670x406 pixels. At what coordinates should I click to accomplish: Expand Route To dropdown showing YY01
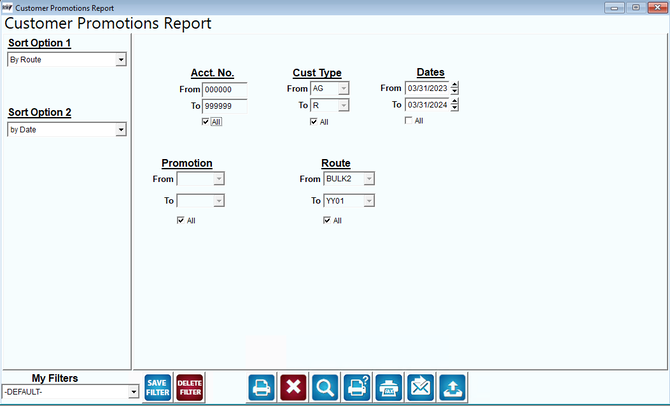(x=369, y=200)
